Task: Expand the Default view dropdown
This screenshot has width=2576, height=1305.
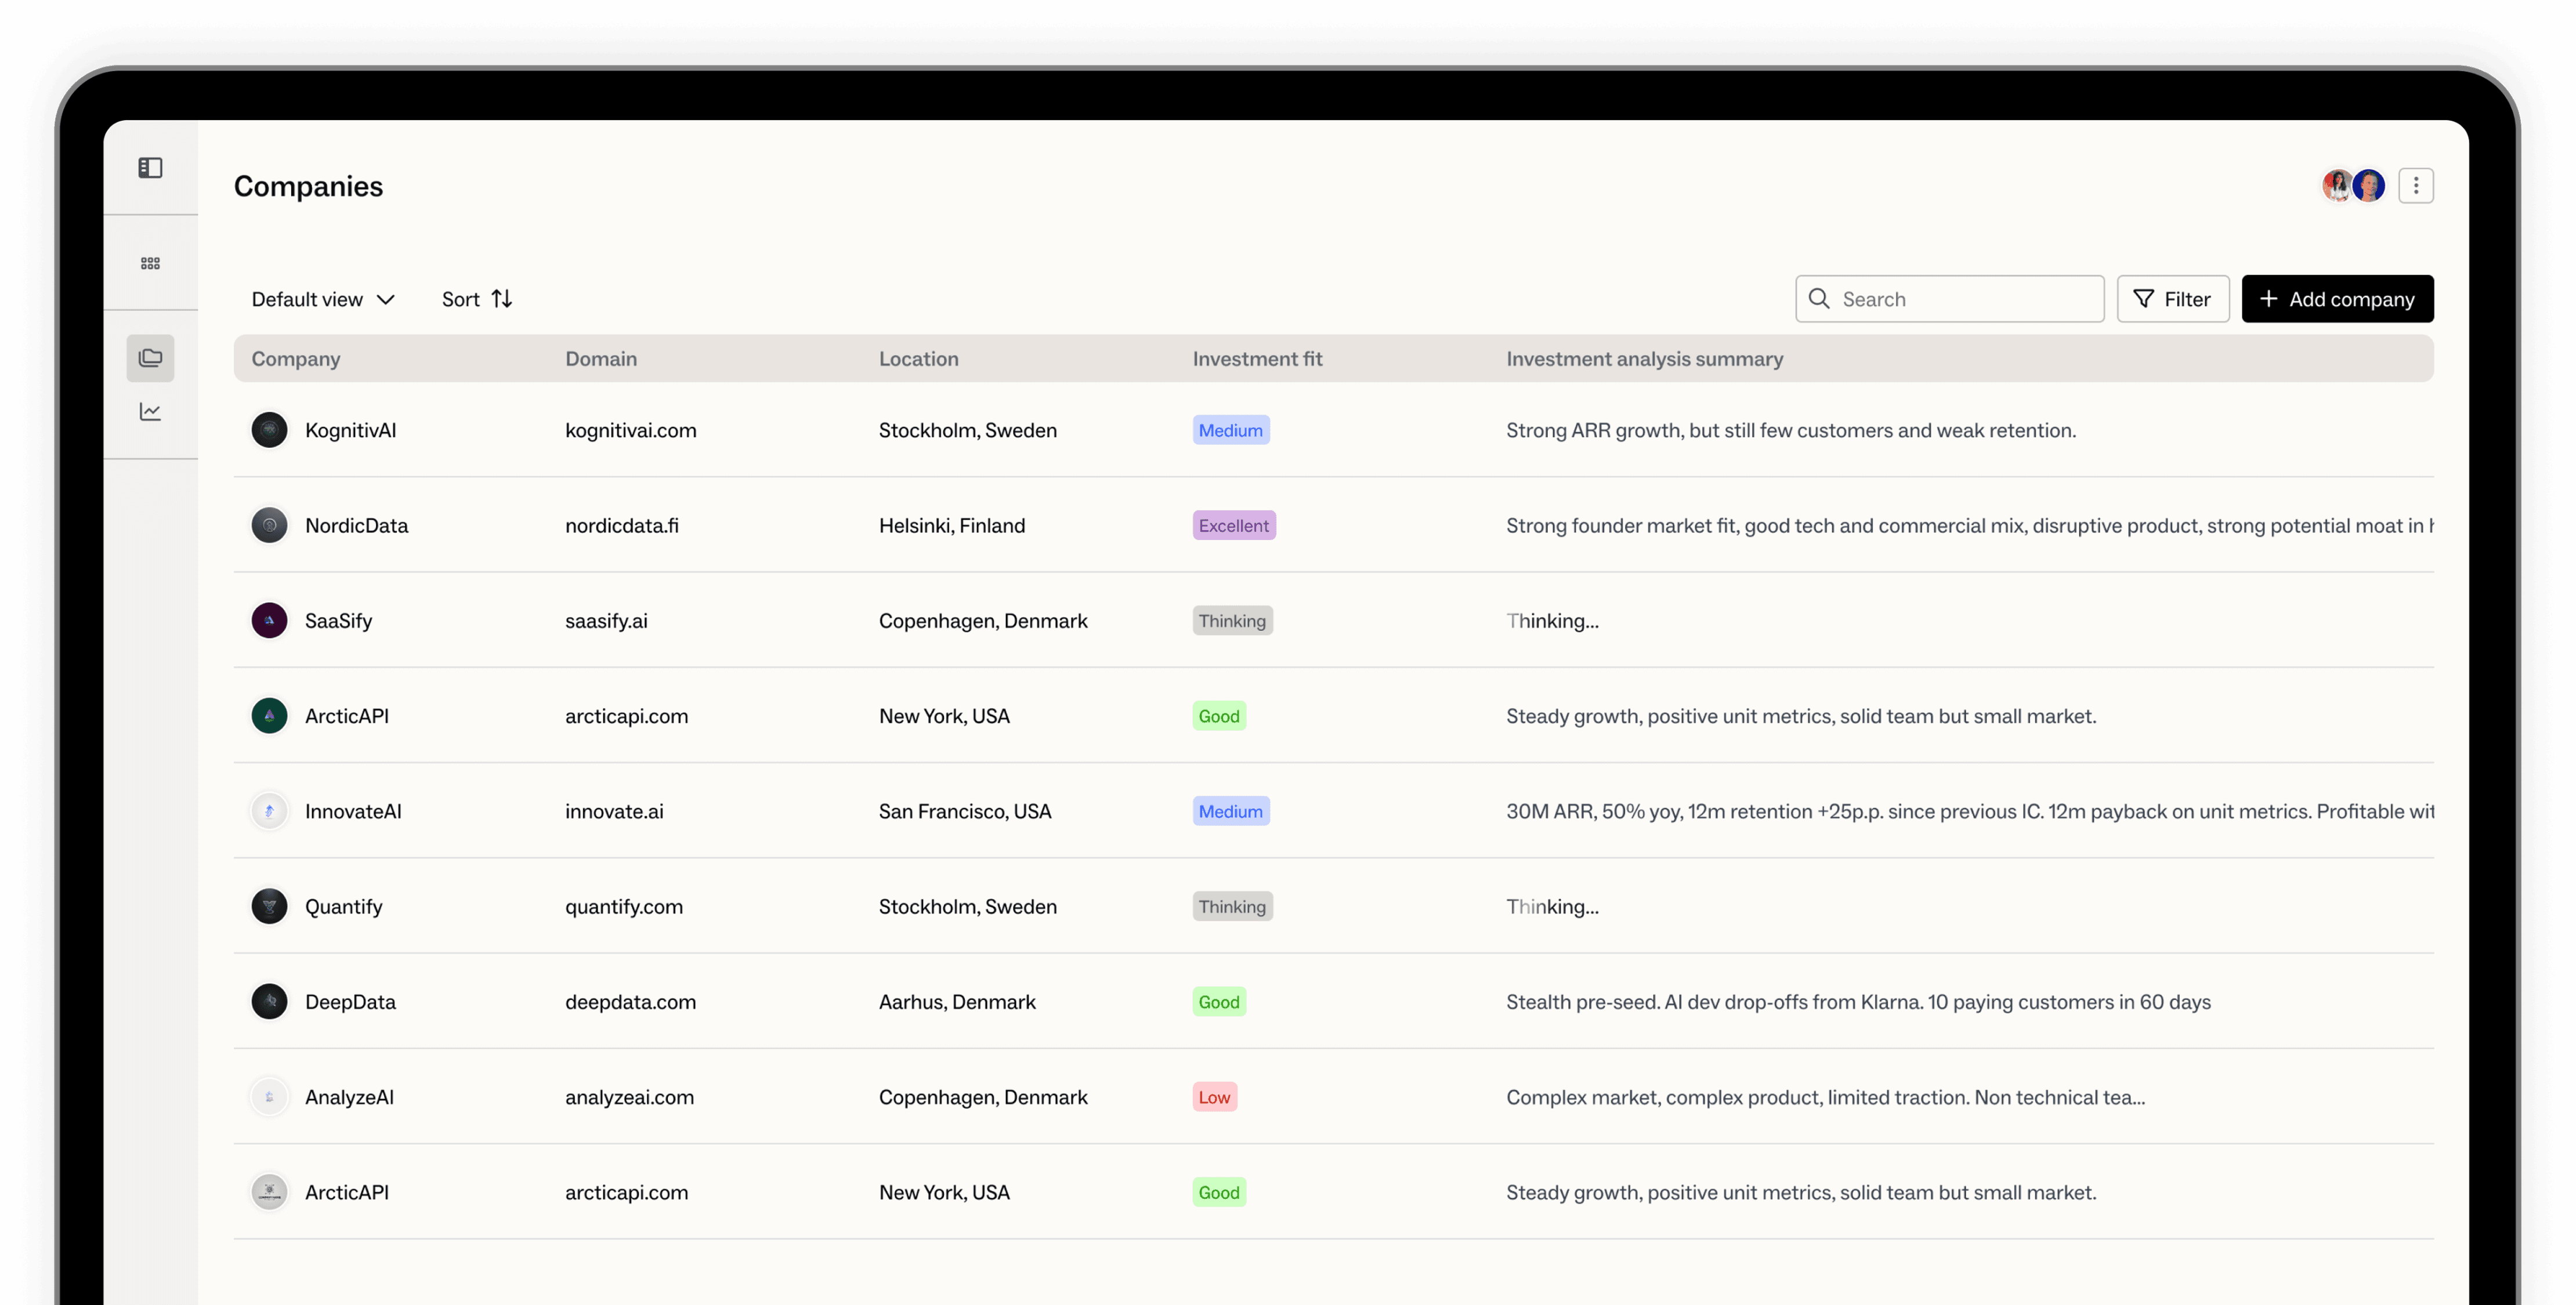Action: click(322, 299)
